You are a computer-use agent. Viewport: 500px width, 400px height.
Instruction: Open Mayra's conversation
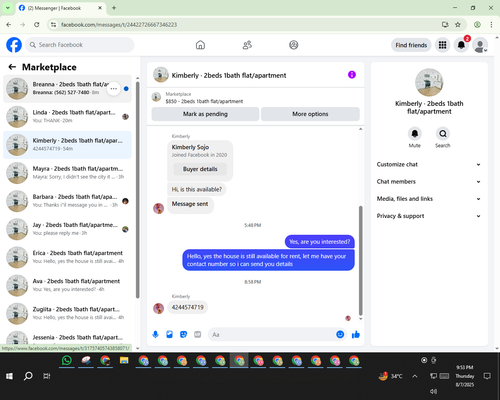(x=67, y=173)
